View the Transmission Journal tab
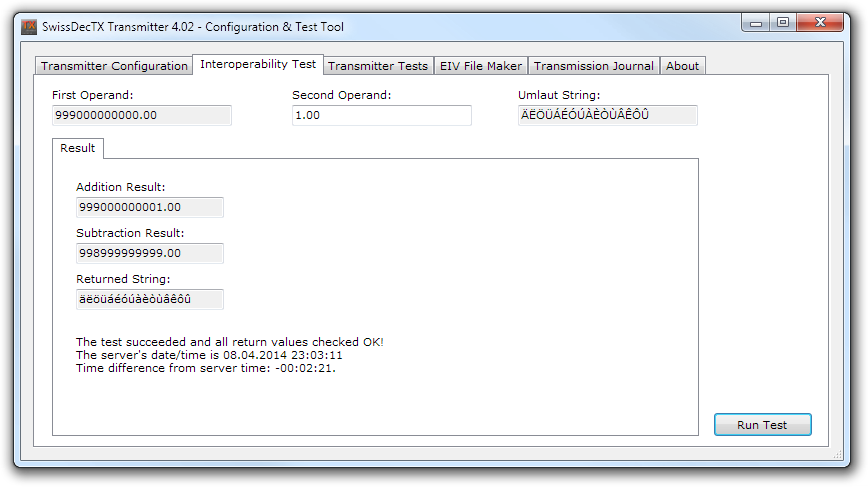Viewport: 868px width, 487px height. [x=593, y=66]
